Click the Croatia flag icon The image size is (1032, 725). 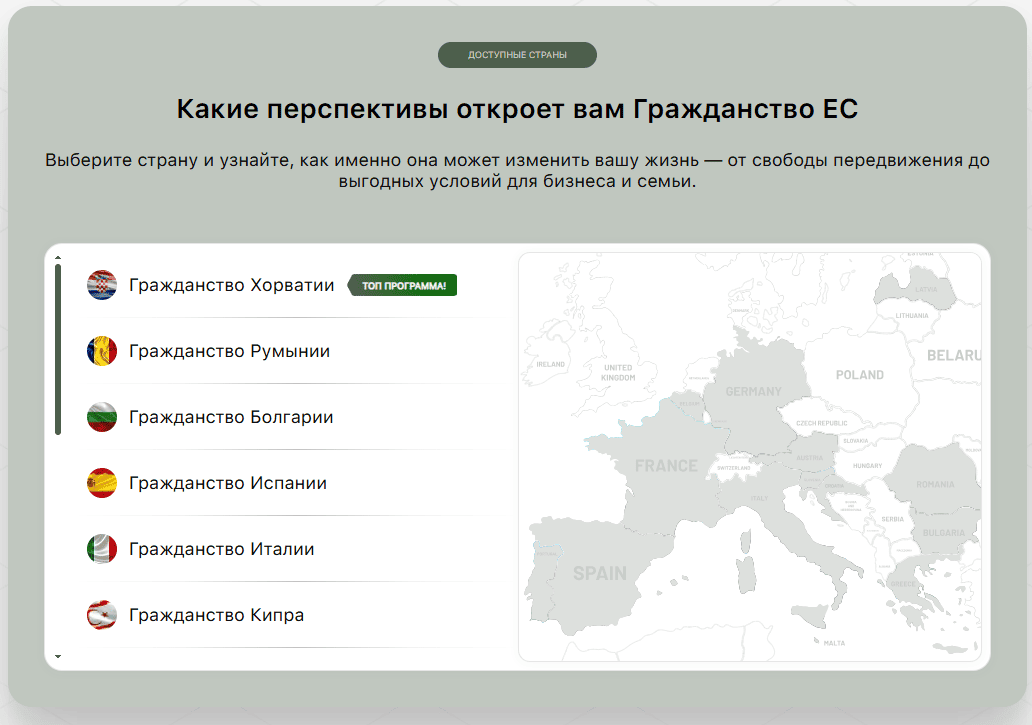(x=102, y=285)
